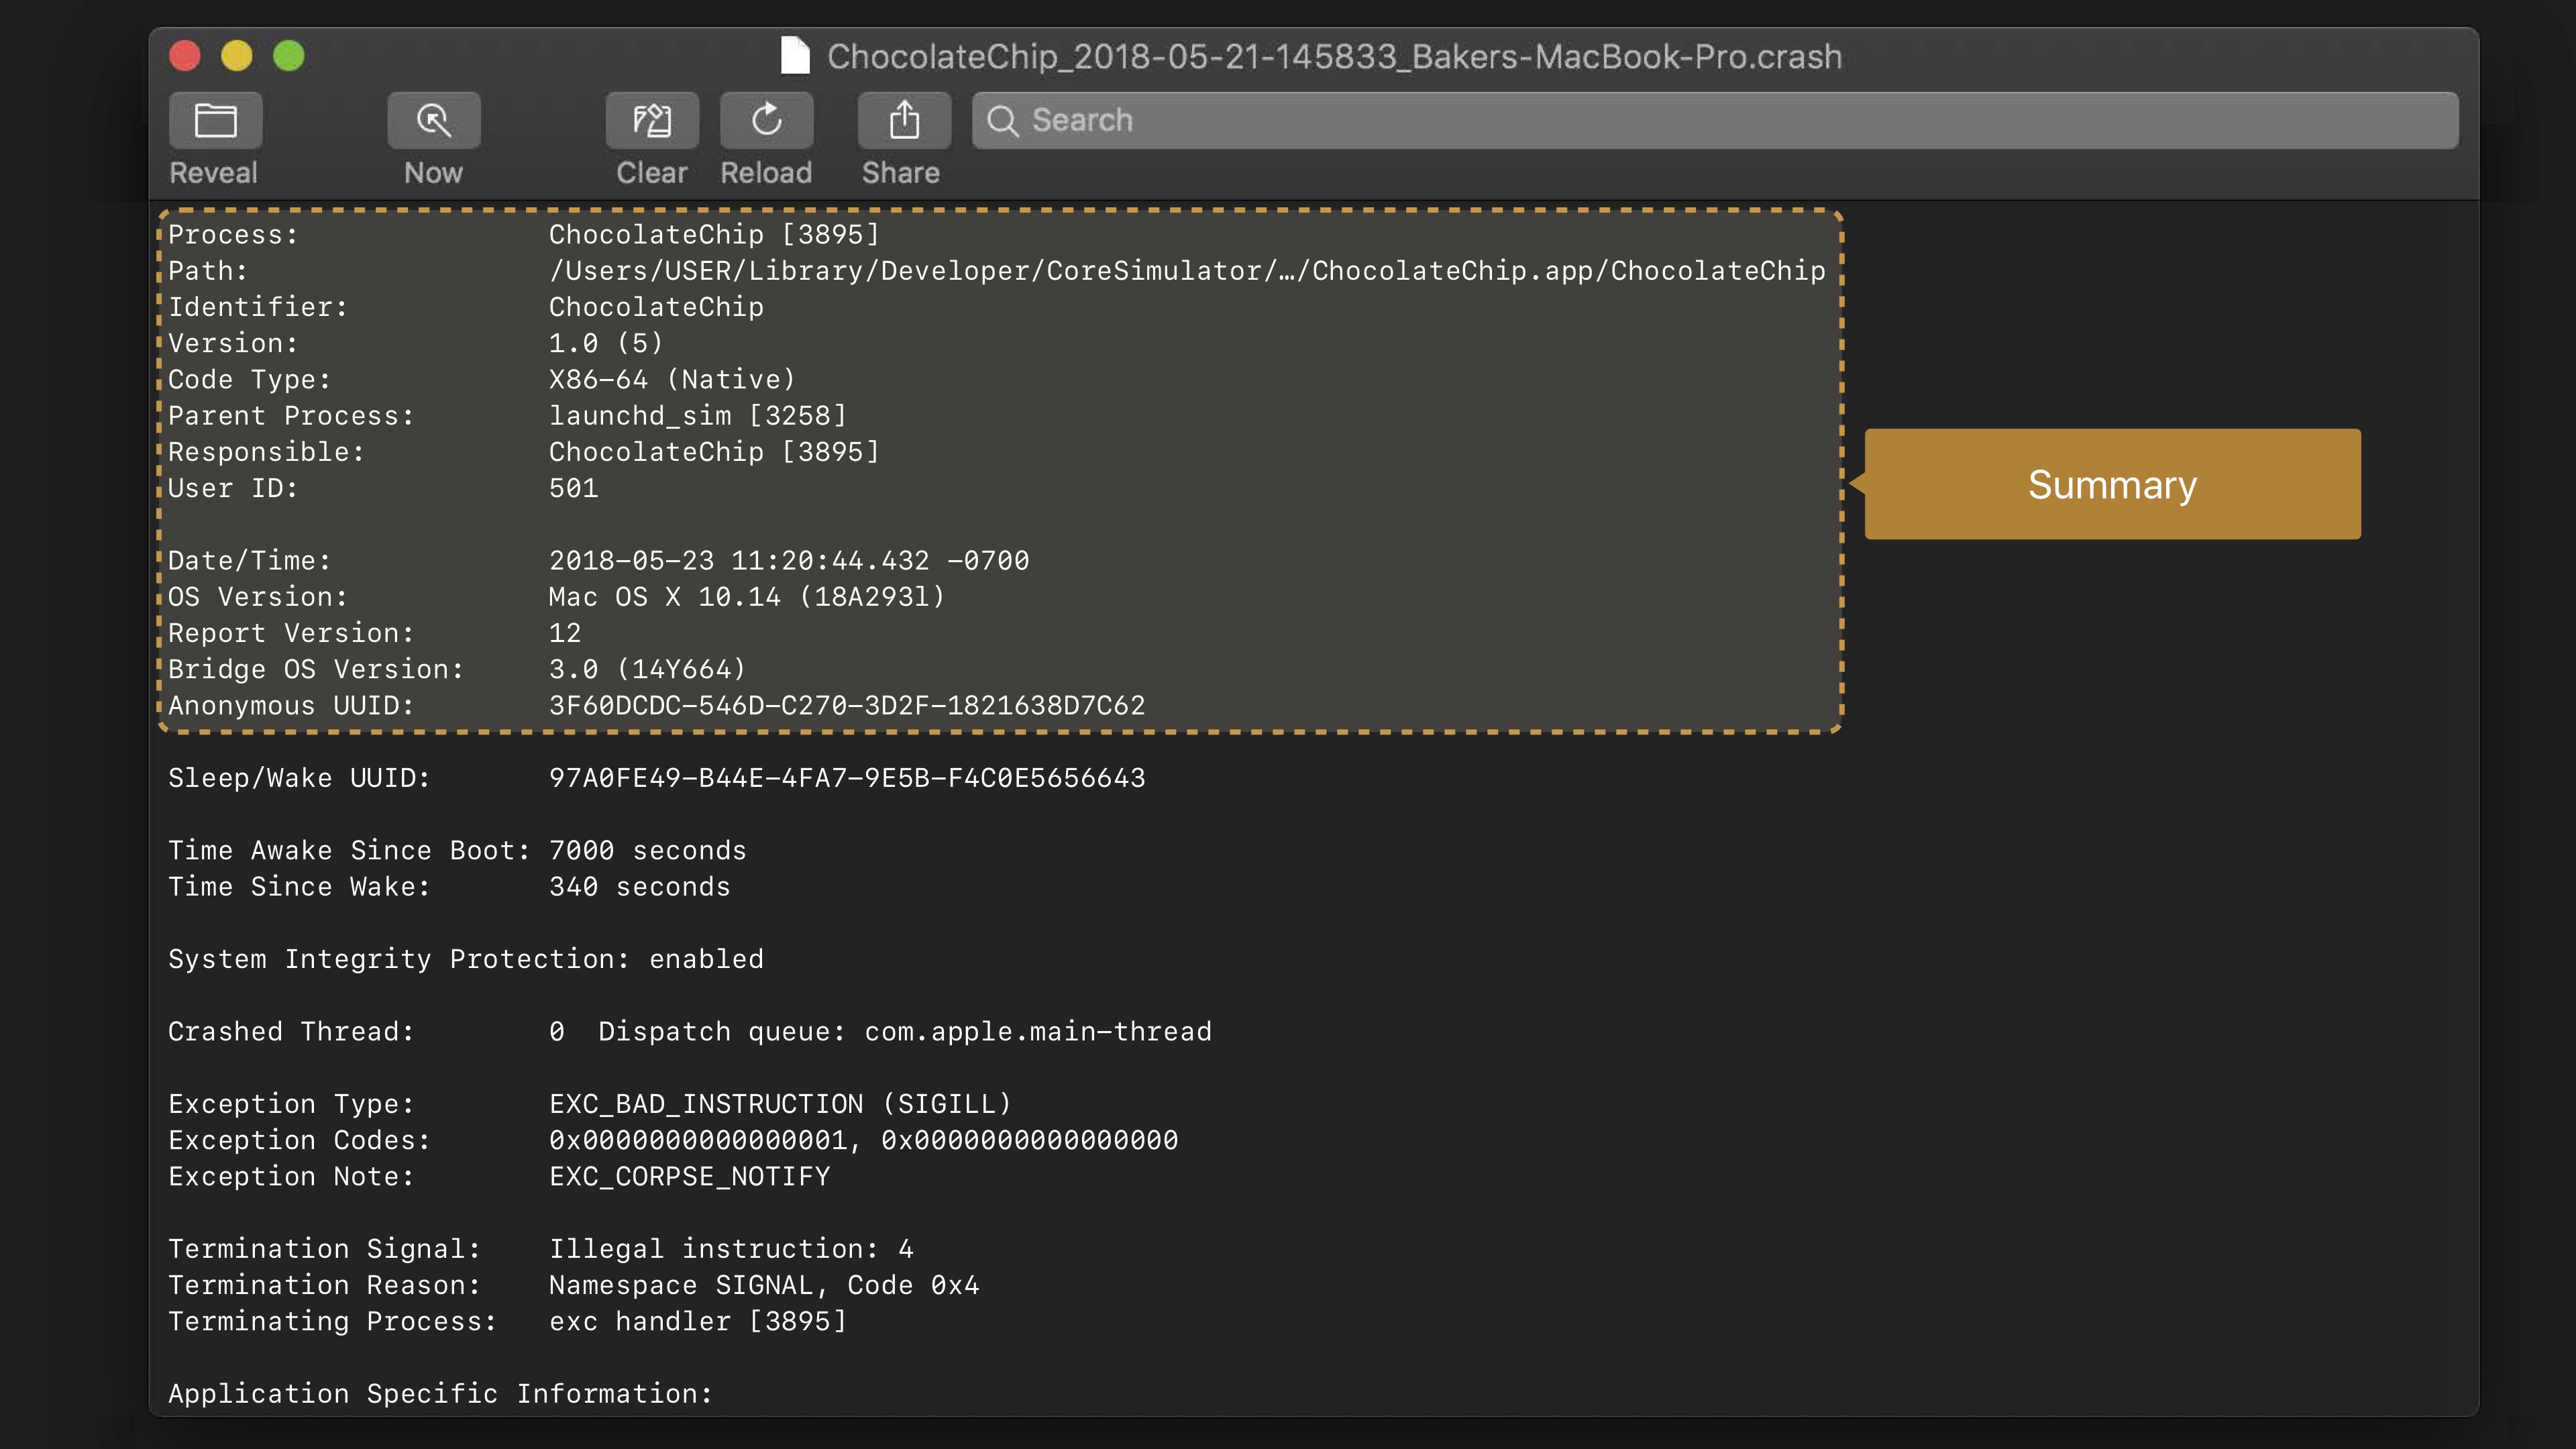Screen dimensions: 2576x1449
Task: Click the yellow minimize window button
Action: [x=237, y=56]
